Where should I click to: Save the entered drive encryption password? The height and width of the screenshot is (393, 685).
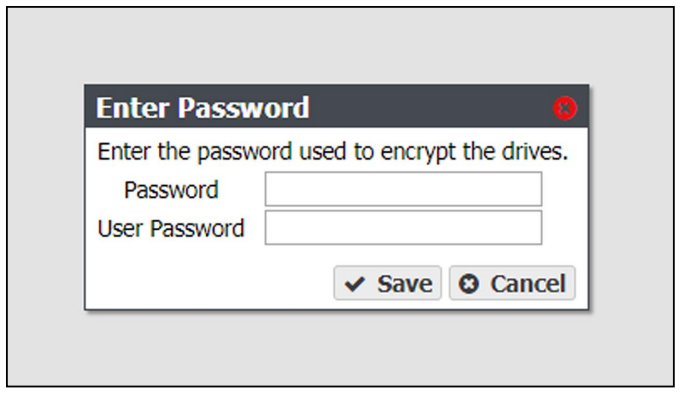pos(387,283)
